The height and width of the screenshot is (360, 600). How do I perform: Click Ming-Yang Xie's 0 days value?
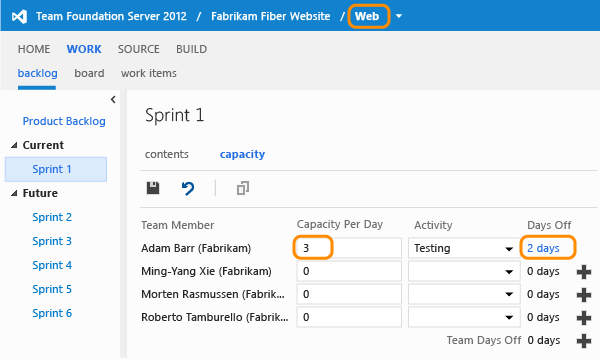coord(543,271)
